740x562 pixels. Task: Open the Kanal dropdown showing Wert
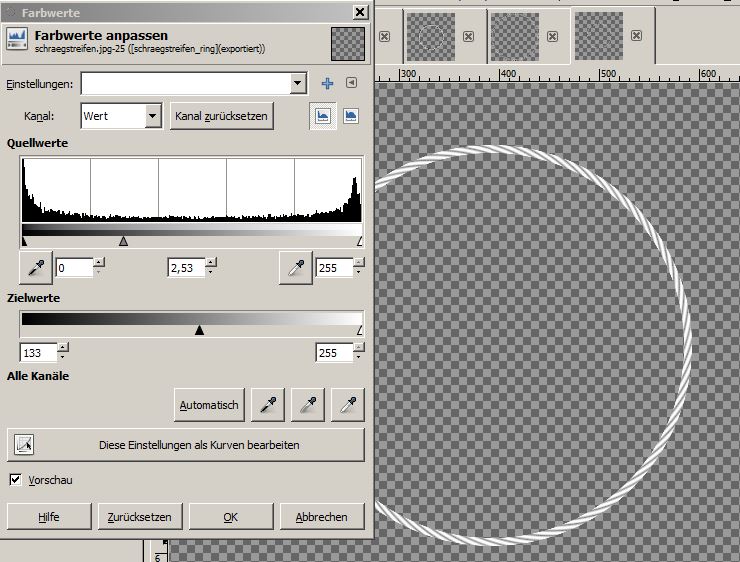click(152, 116)
